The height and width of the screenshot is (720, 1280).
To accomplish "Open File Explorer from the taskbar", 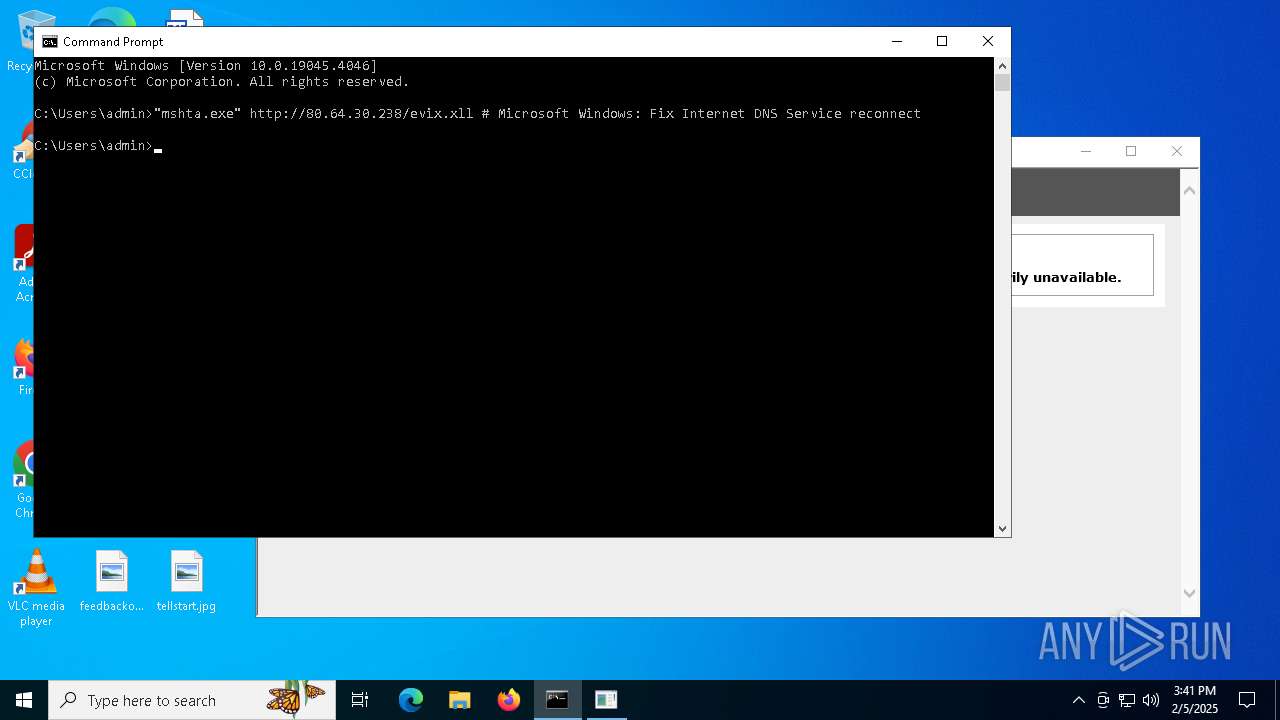I will [x=460, y=700].
